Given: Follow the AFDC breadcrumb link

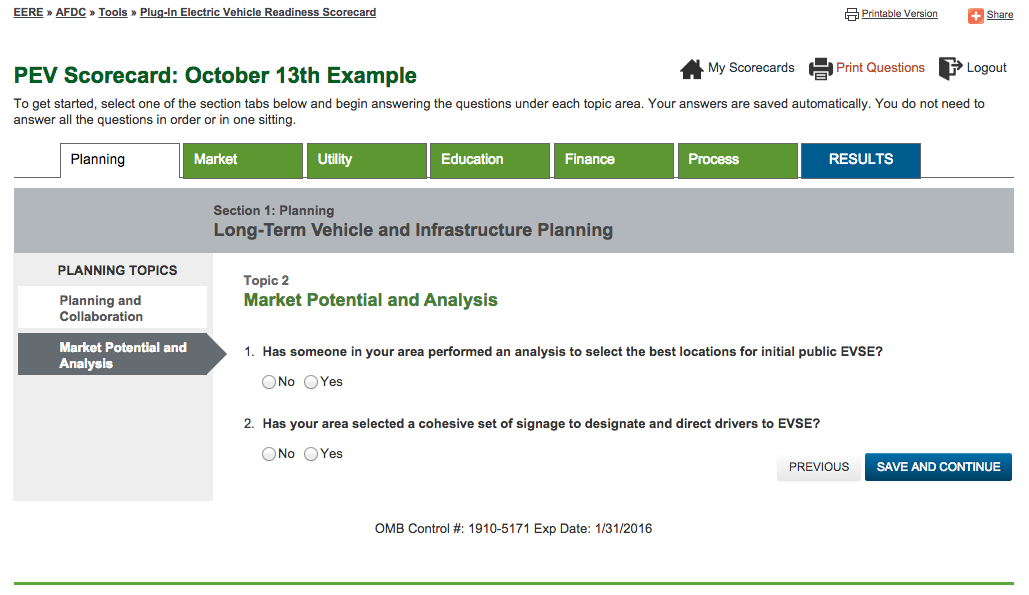Looking at the screenshot, I should 70,13.
